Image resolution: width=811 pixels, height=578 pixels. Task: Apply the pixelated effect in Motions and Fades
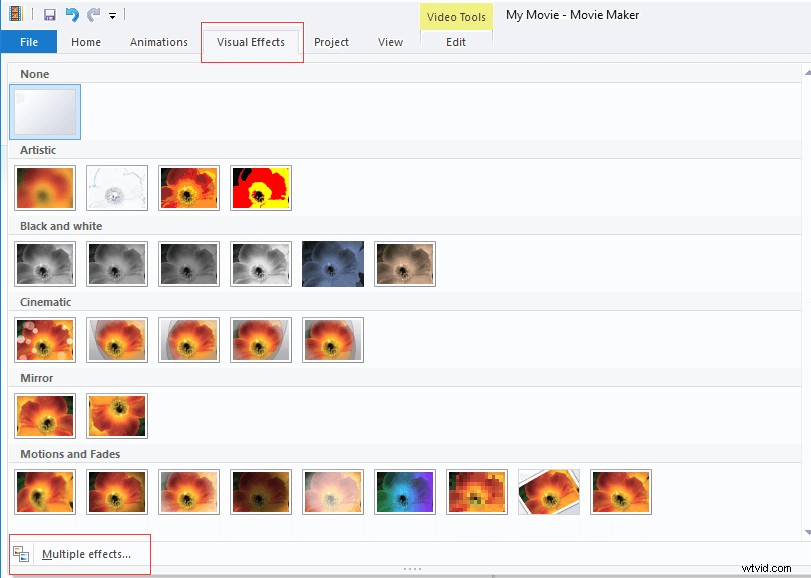click(476, 491)
